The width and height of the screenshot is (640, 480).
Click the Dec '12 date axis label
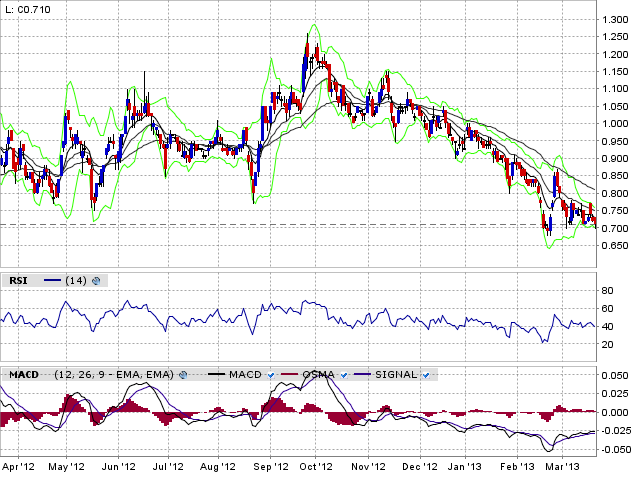pyautogui.click(x=420, y=467)
